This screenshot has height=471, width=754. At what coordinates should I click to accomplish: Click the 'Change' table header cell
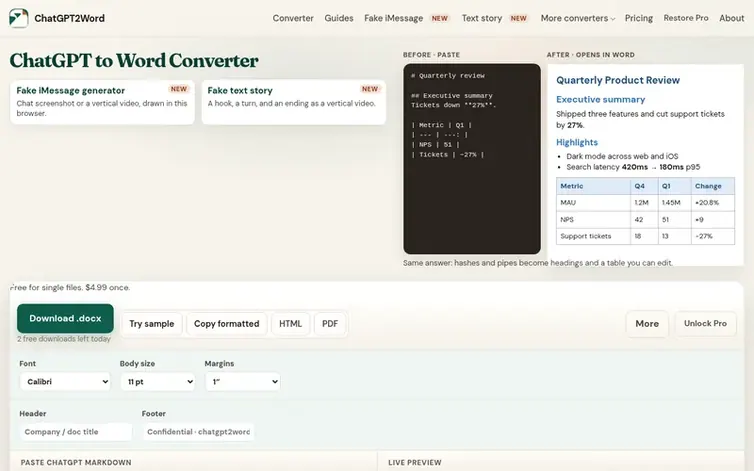(713, 186)
